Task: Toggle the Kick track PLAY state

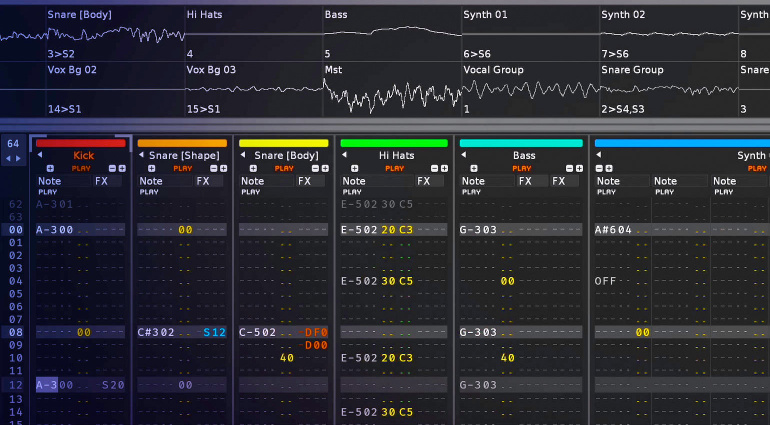Action: coord(83,168)
